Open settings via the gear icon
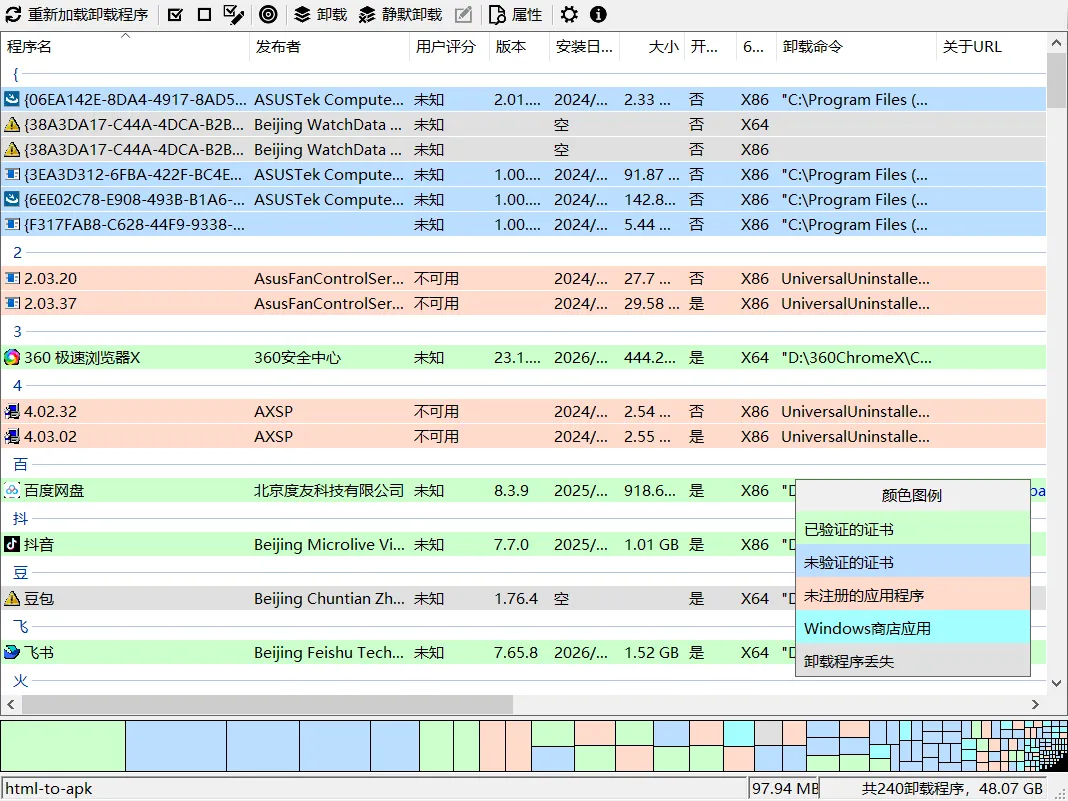Image resolution: width=1068 pixels, height=801 pixels. 569,14
